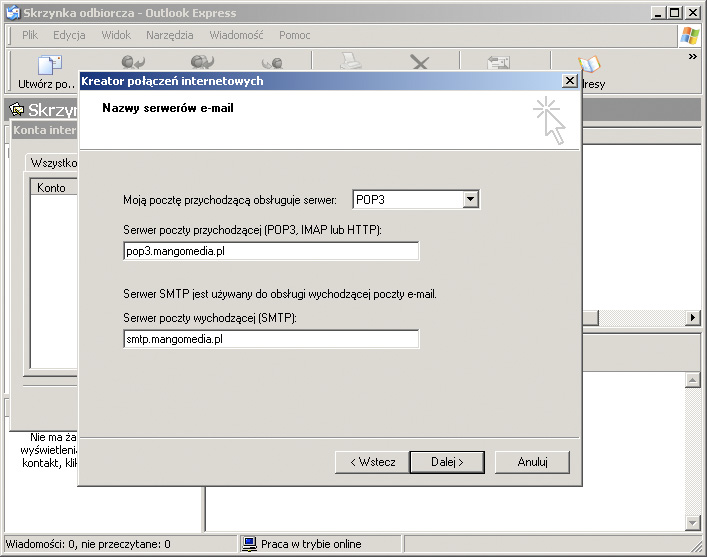Minimize the Outlook Express window
Screen dimensions: 707x557
658,13
